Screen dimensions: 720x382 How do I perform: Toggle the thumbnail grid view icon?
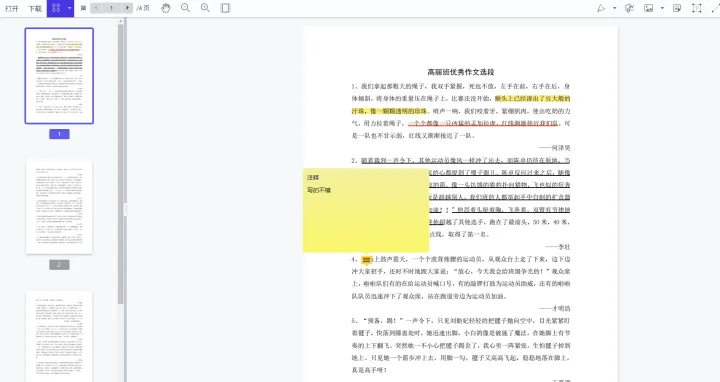(x=56, y=8)
